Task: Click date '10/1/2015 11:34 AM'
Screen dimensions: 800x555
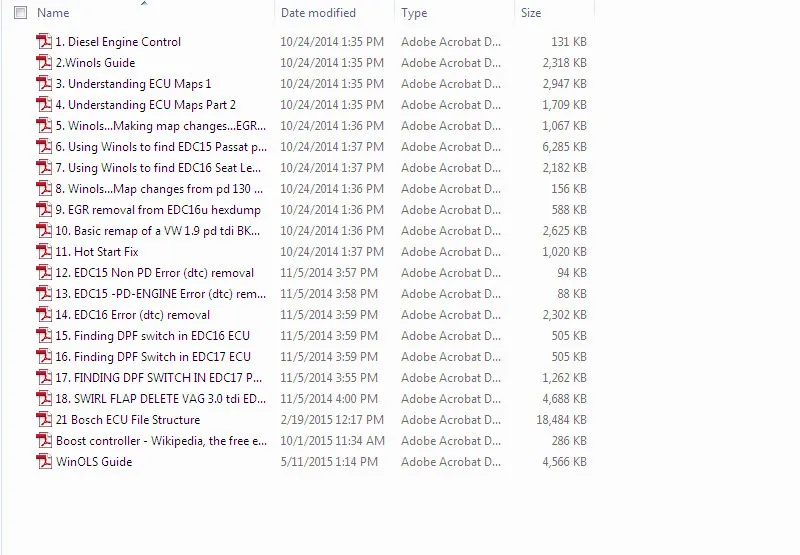Action: (333, 441)
